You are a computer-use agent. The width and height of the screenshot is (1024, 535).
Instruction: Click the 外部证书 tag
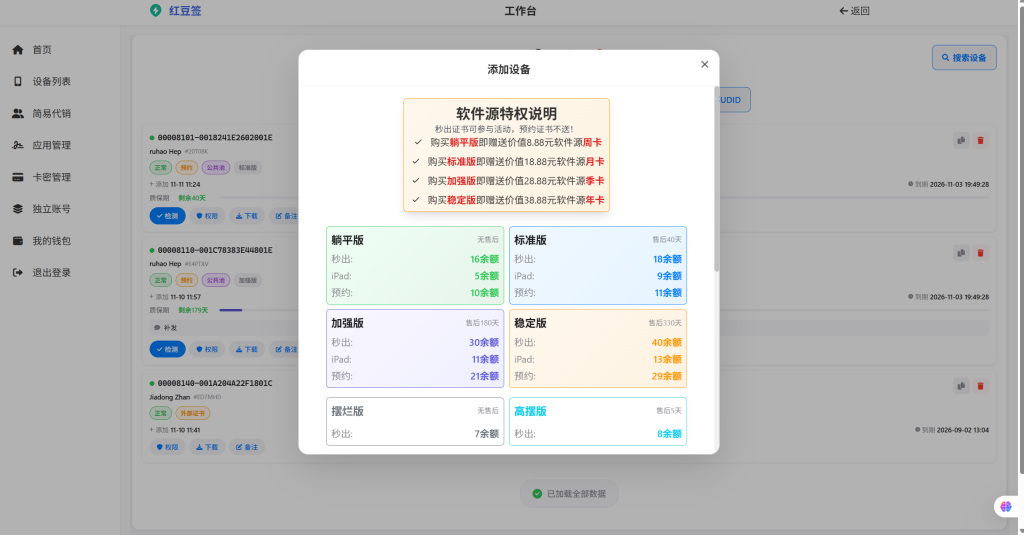click(192, 413)
